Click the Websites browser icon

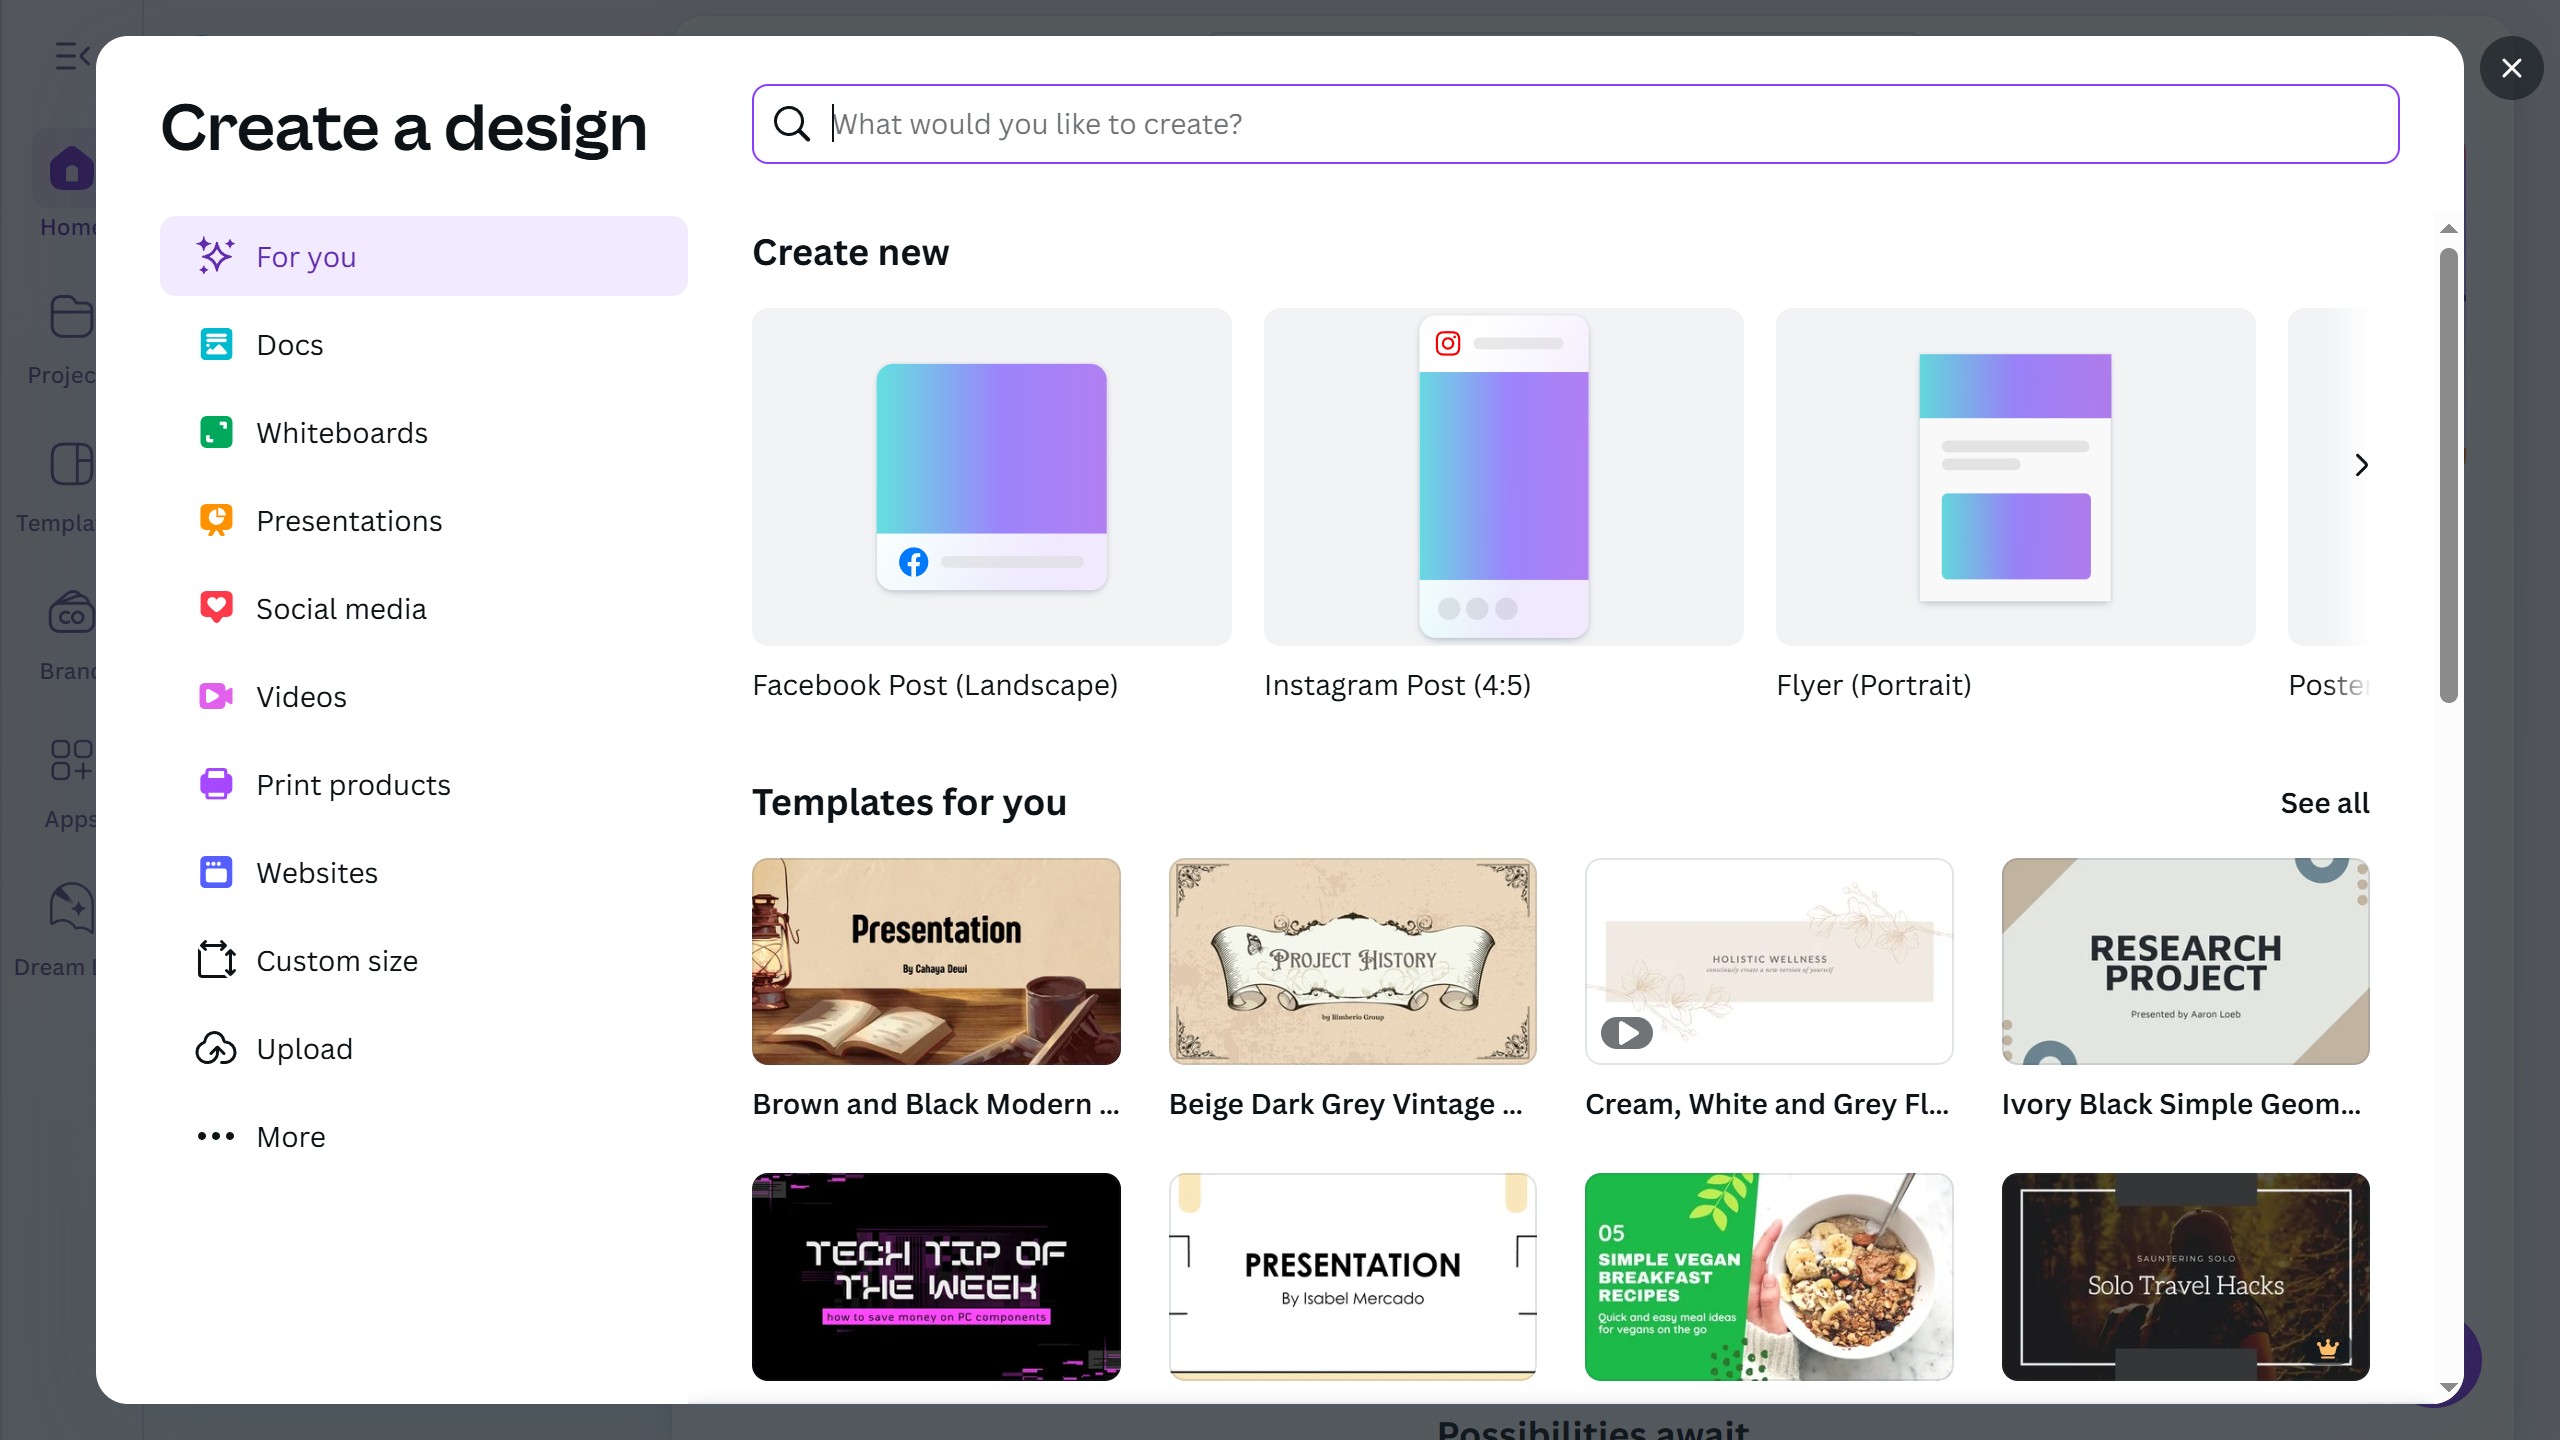(216, 872)
